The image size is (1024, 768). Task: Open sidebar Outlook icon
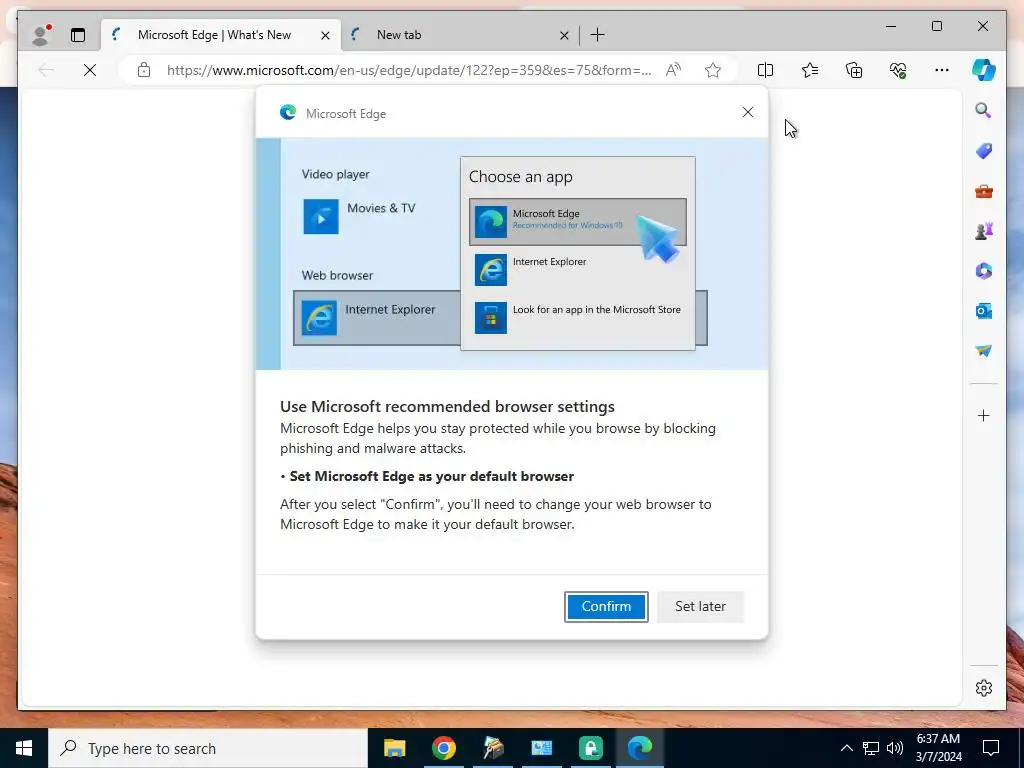pos(984,311)
